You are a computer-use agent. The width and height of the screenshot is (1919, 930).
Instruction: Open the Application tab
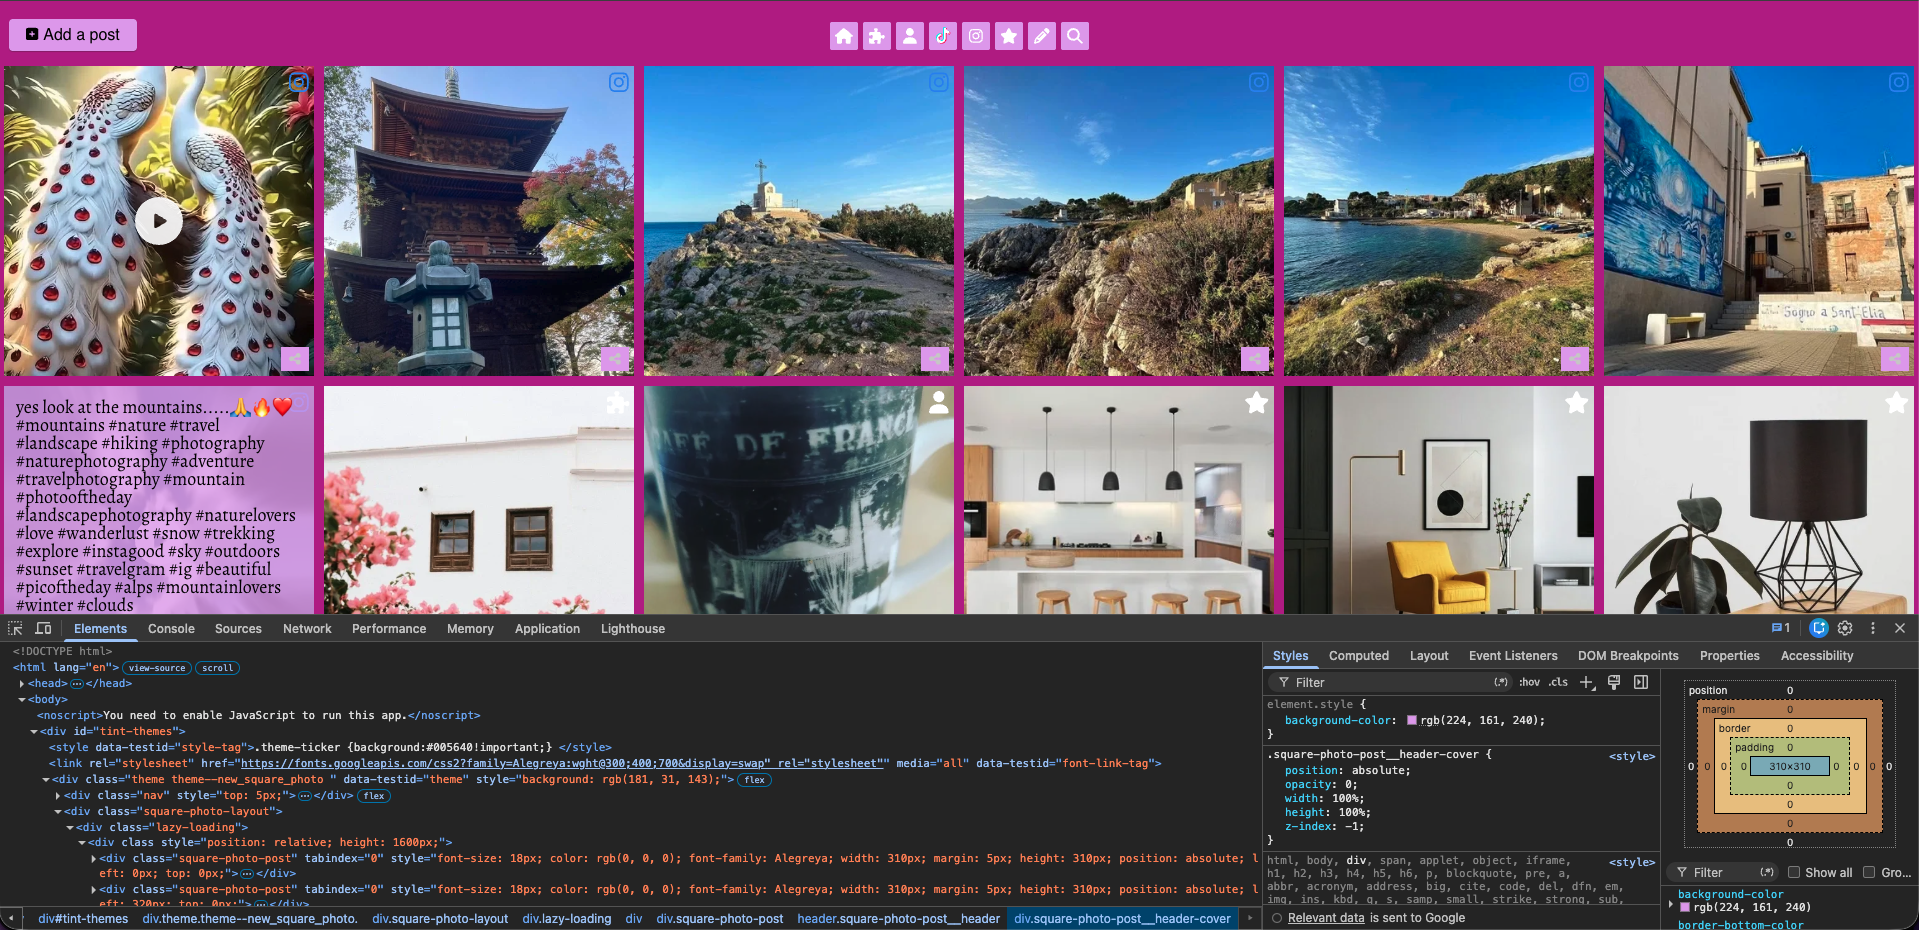pos(547,629)
